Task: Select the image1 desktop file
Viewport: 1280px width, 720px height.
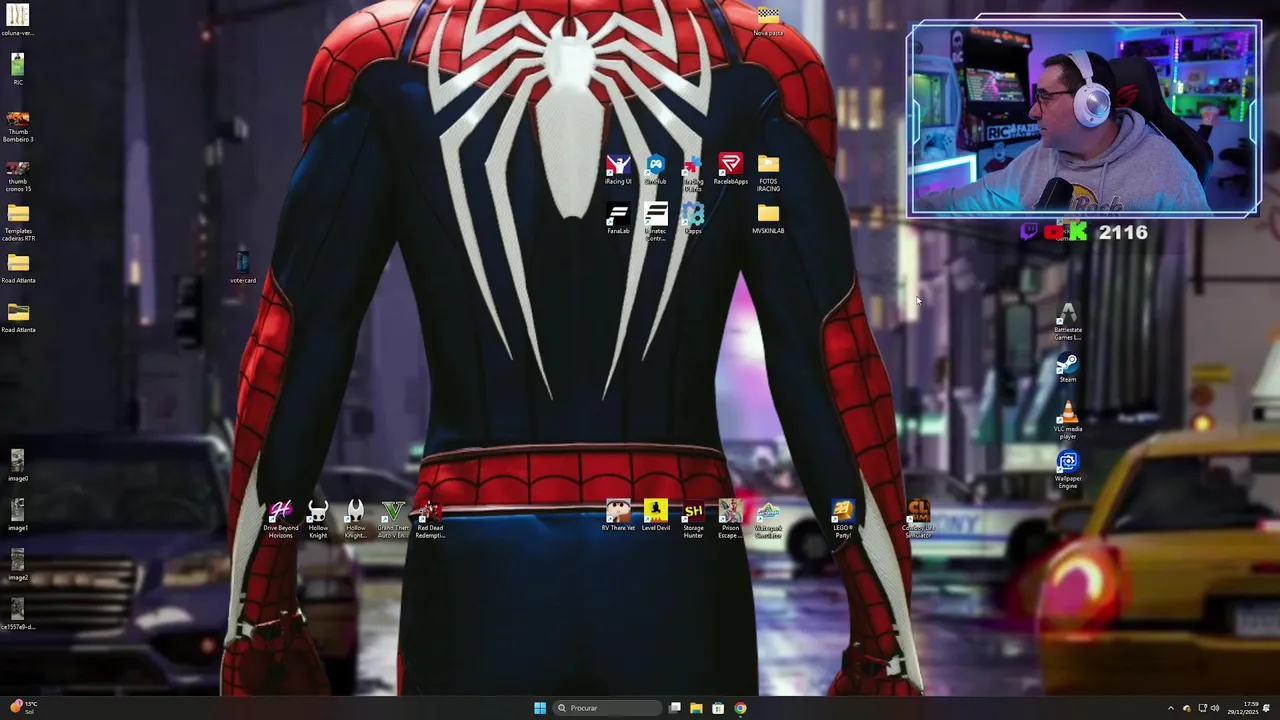Action: tap(18, 516)
